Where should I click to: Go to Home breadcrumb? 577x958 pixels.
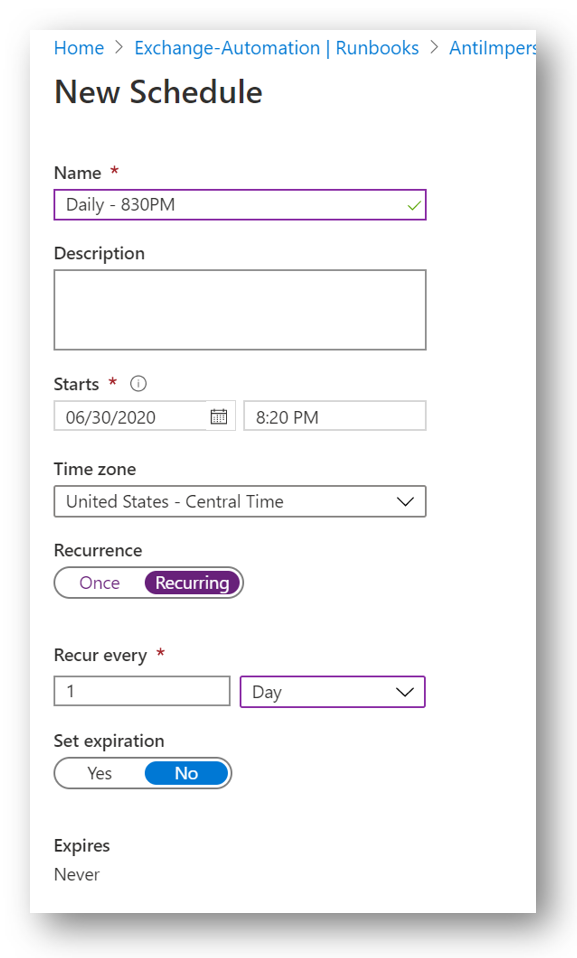79,48
